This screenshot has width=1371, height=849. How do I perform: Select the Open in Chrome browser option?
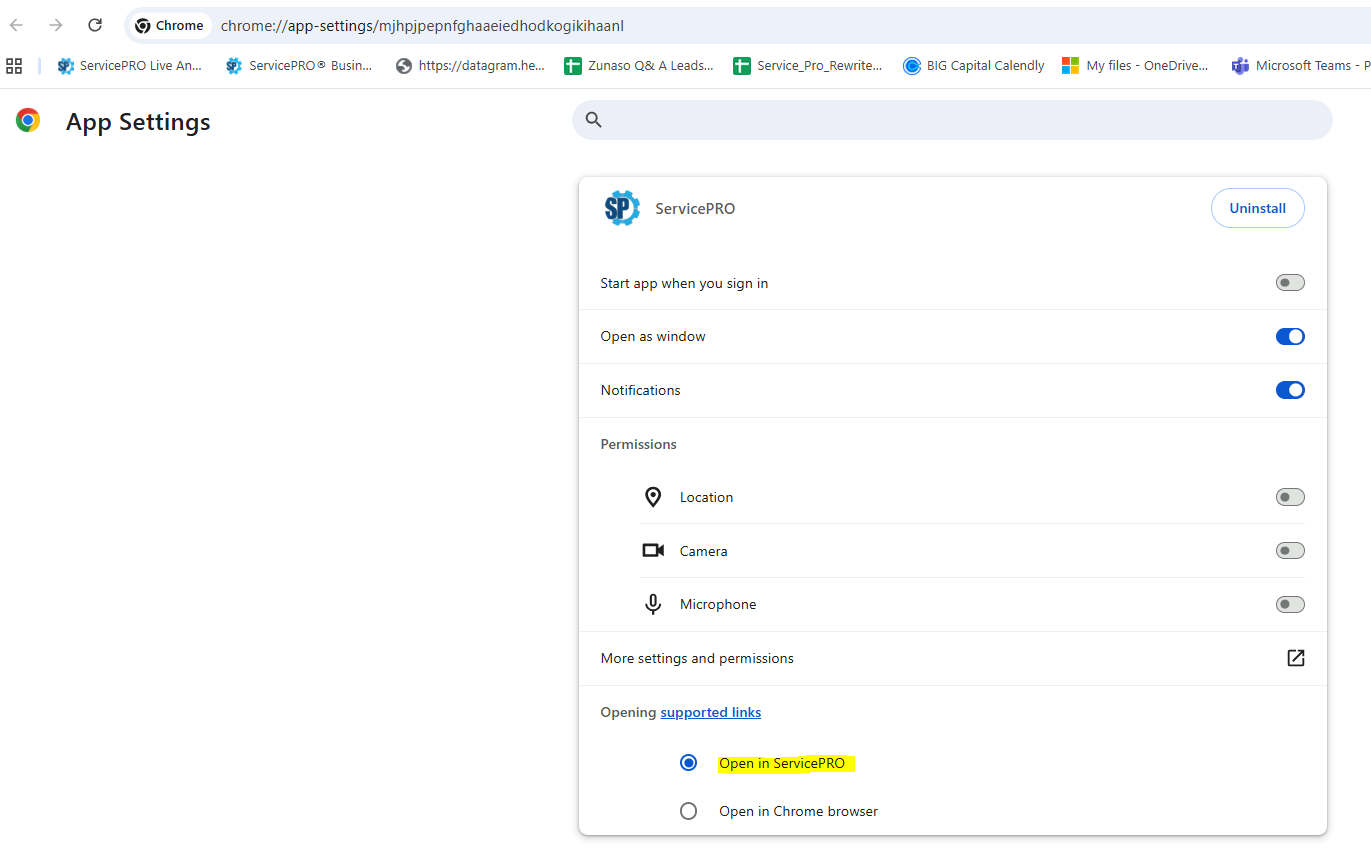pyautogui.click(x=688, y=811)
